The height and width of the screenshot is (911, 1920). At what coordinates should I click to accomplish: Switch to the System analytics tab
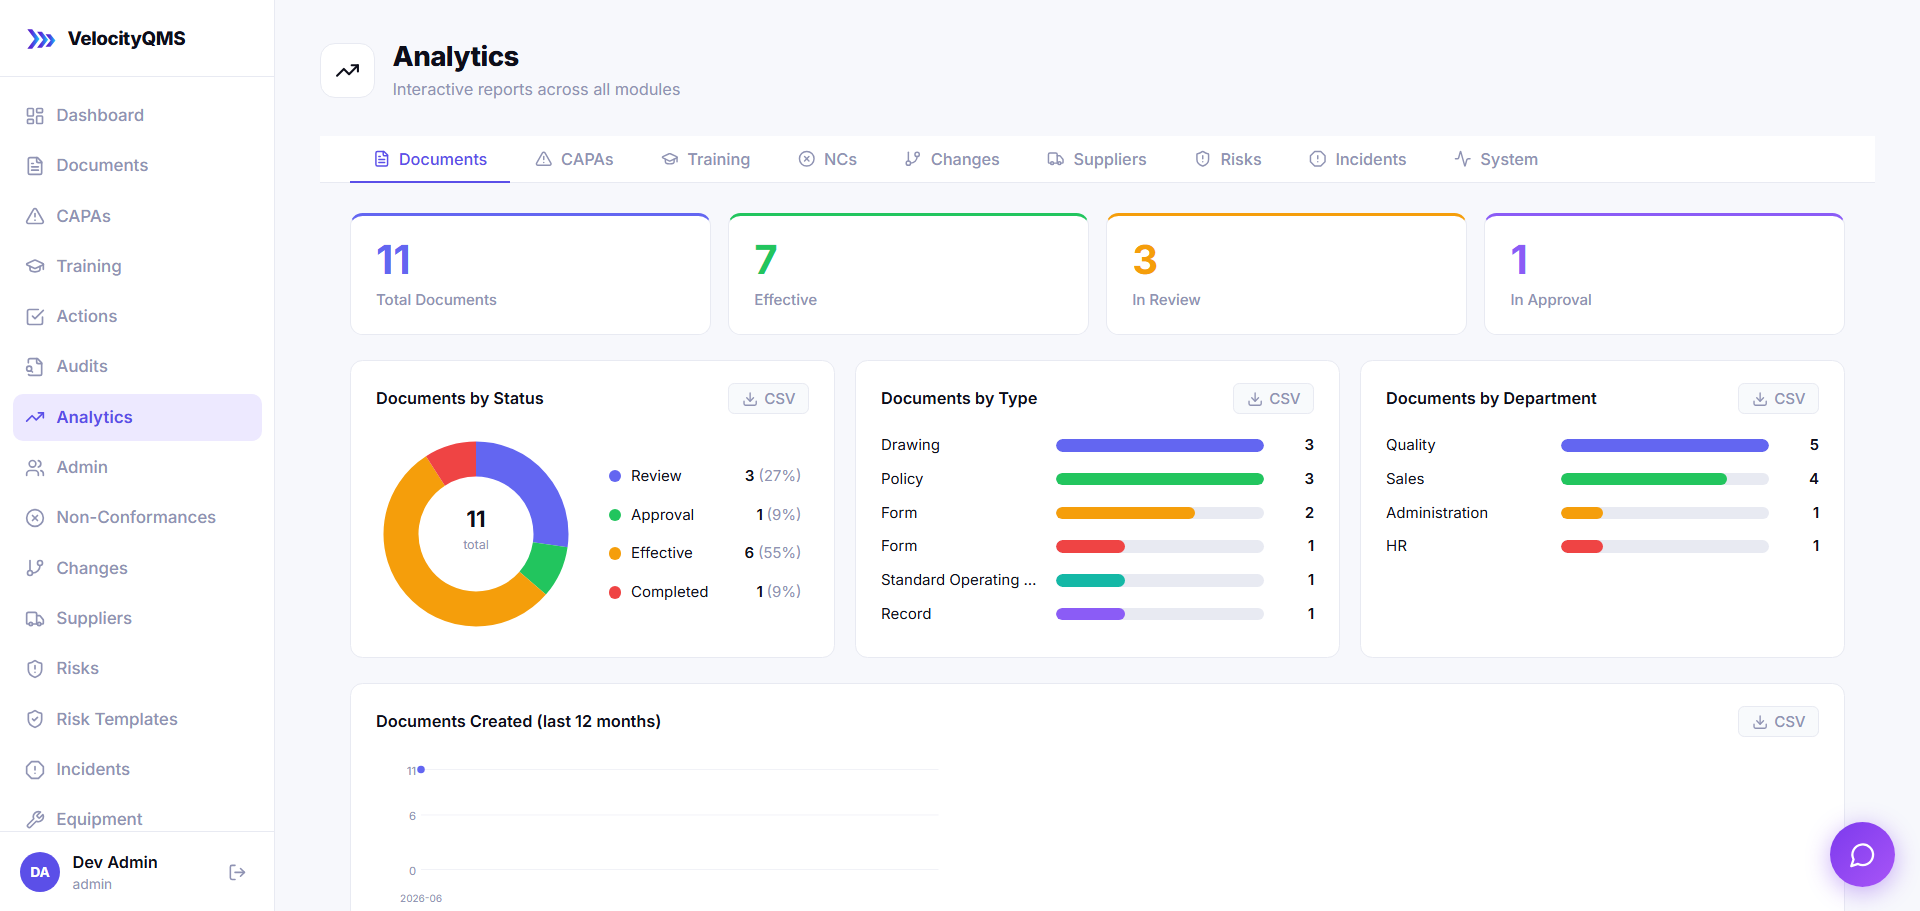click(x=1496, y=159)
